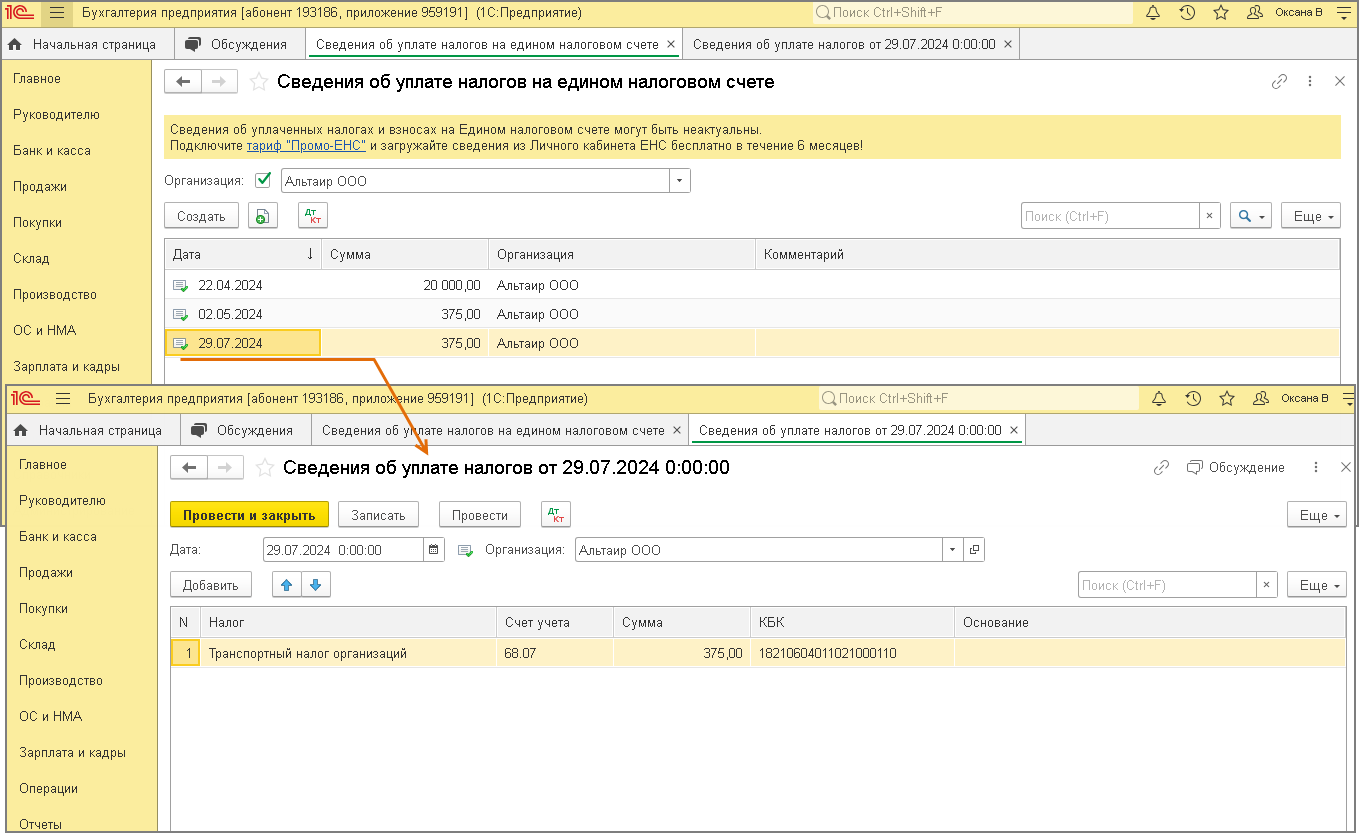Open the vertical dots menu of document form

click(1316, 467)
